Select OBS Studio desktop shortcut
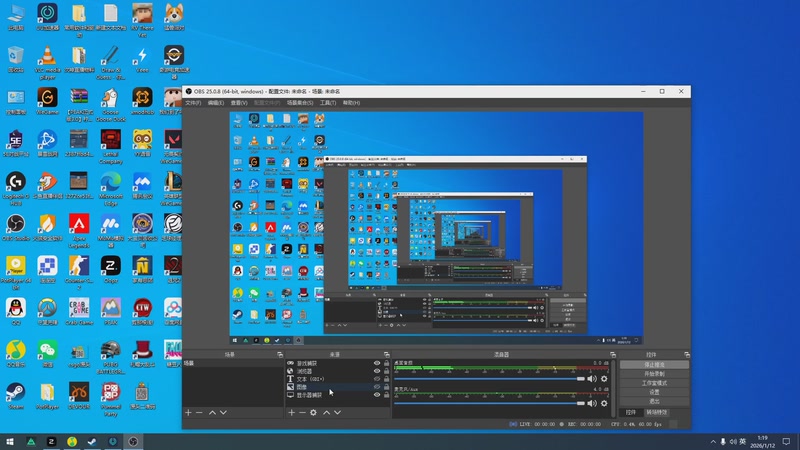The image size is (800, 450). pos(16,228)
